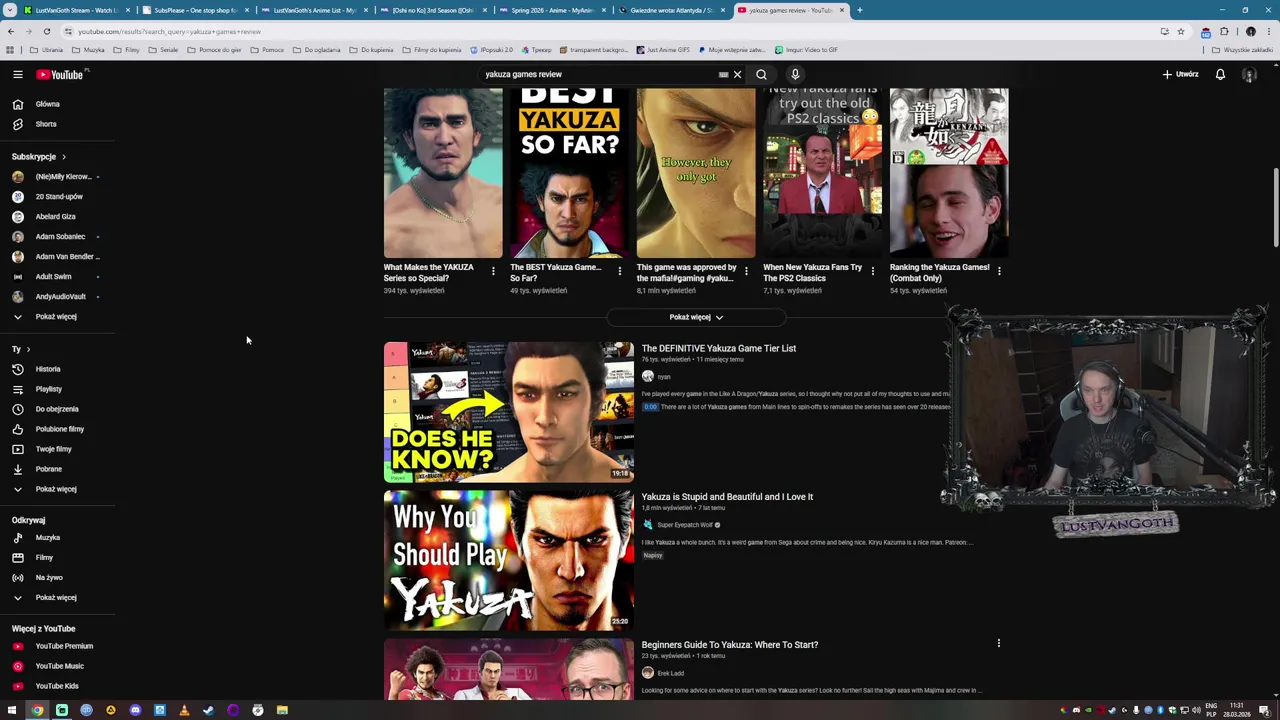Screen dimensions: 1280x720
Task: Open YouTube Music in sidebar
Action: tap(59, 666)
